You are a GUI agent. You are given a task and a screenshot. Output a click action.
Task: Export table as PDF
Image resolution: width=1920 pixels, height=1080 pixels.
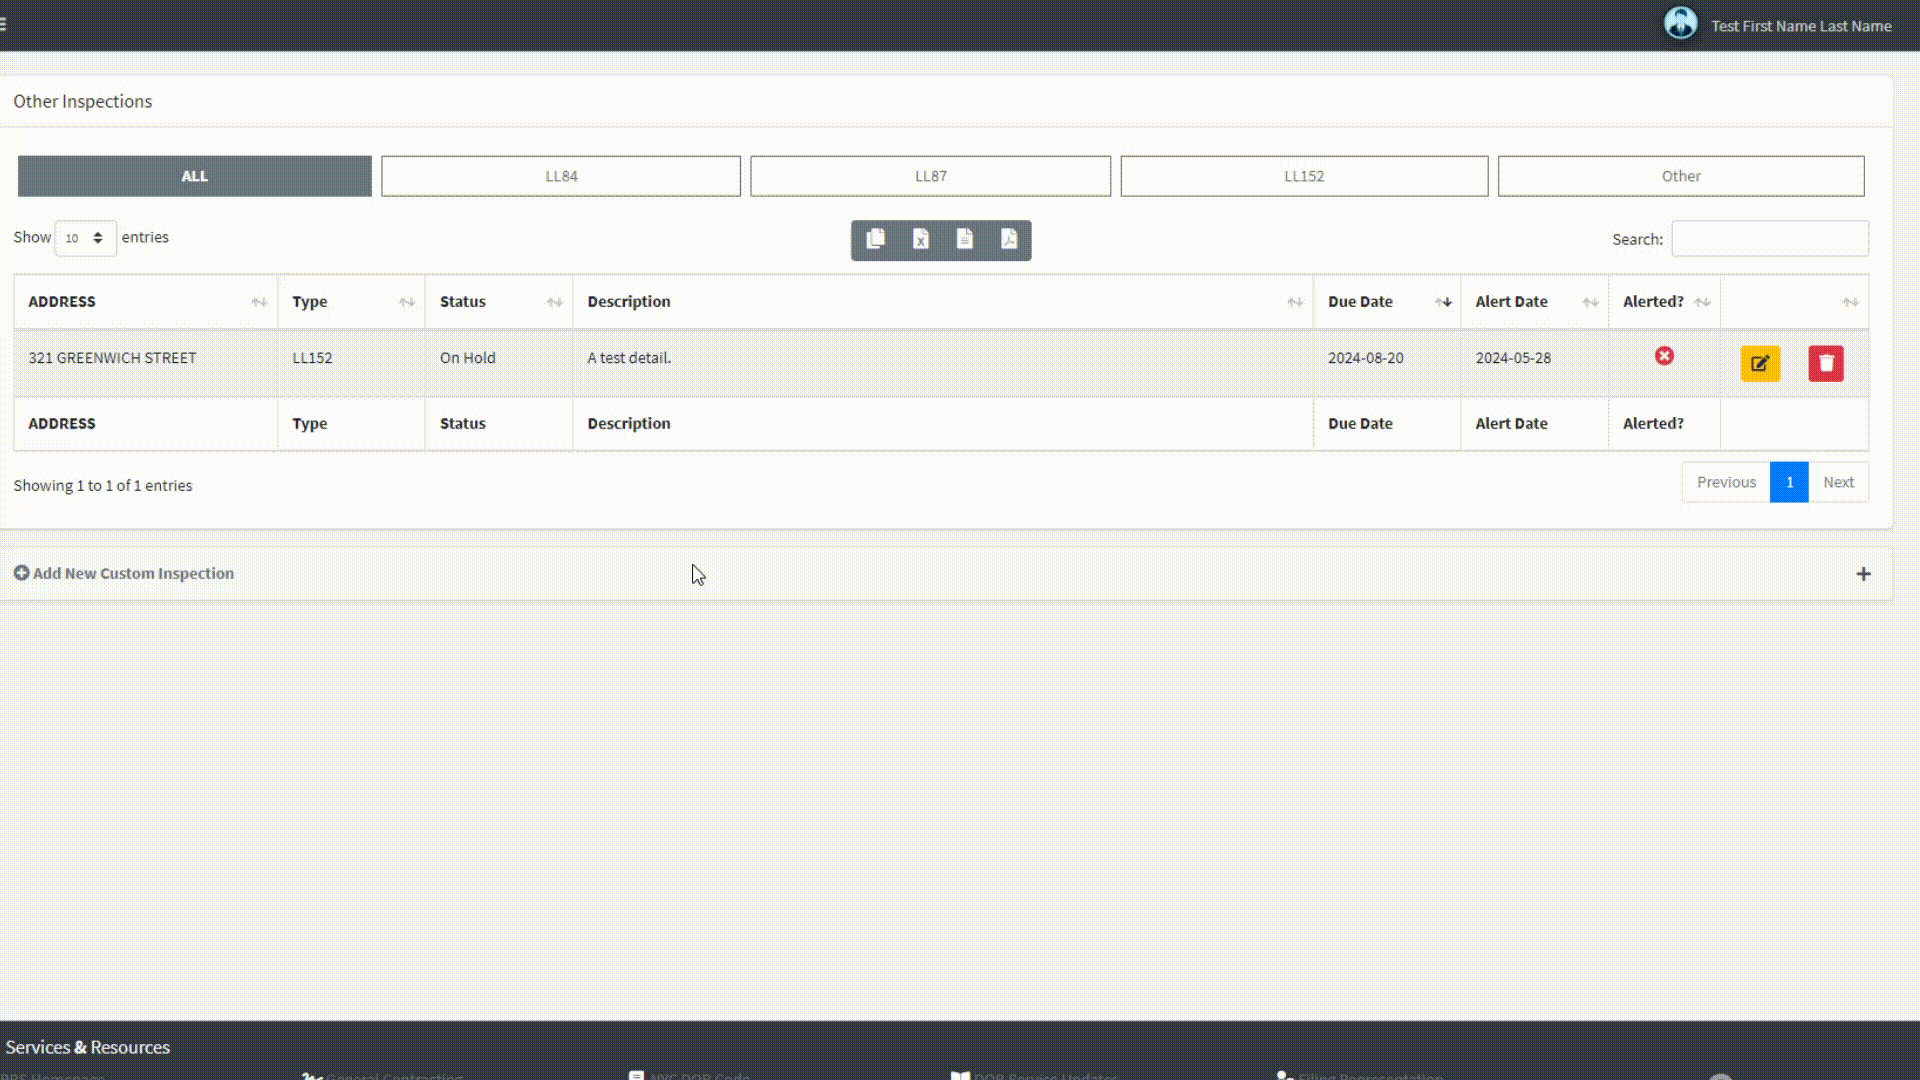pos(1008,239)
